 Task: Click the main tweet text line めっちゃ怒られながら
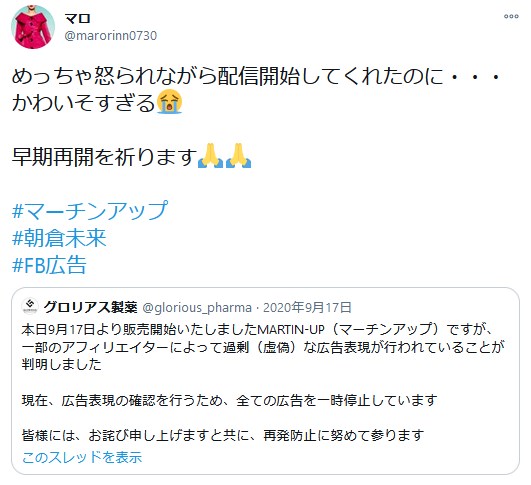pyautogui.click(x=256, y=77)
